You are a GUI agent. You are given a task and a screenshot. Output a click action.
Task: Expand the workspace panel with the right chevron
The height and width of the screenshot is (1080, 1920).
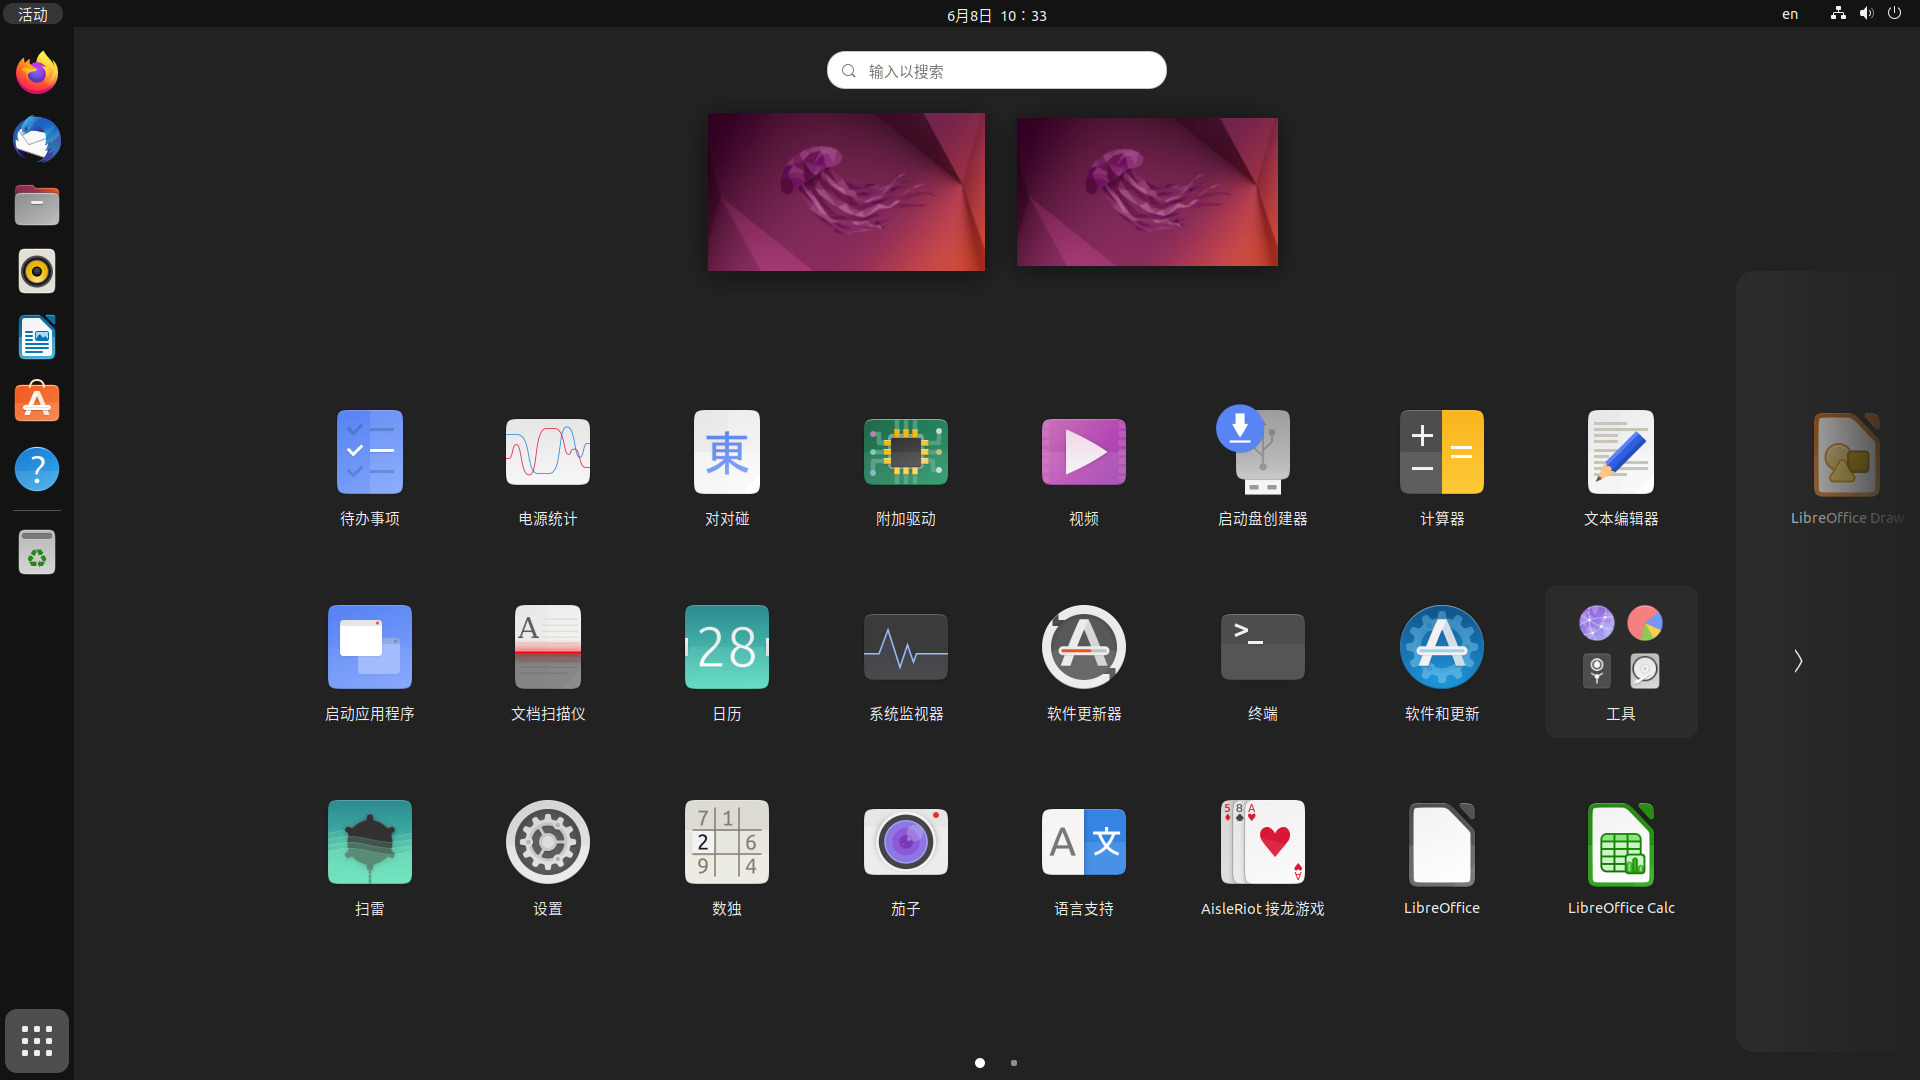(x=1798, y=661)
